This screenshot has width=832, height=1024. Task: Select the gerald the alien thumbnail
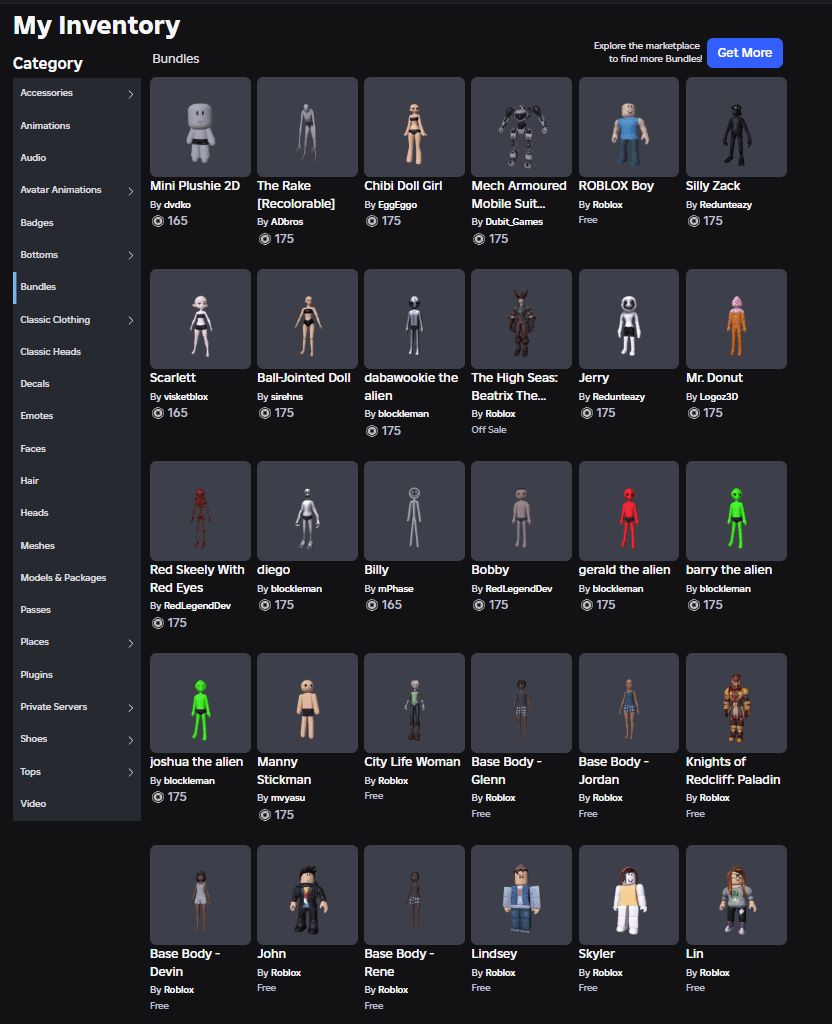(628, 511)
